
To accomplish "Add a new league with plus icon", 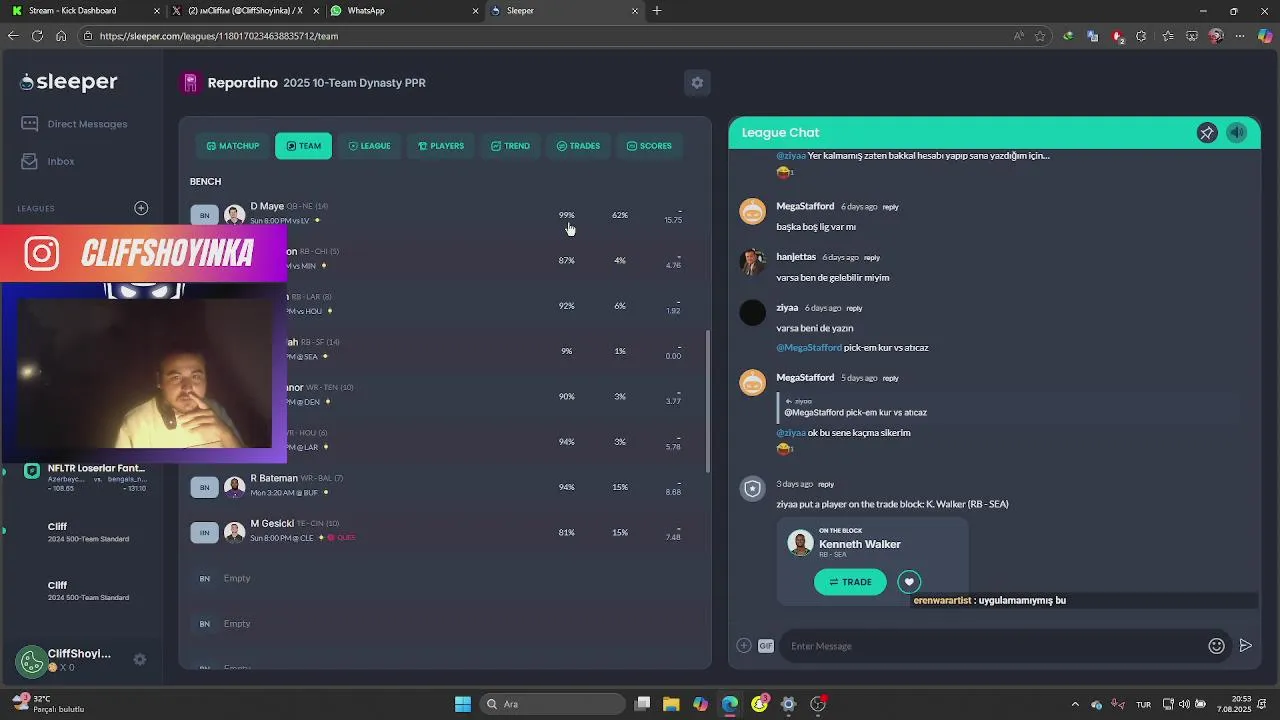I will point(141,208).
